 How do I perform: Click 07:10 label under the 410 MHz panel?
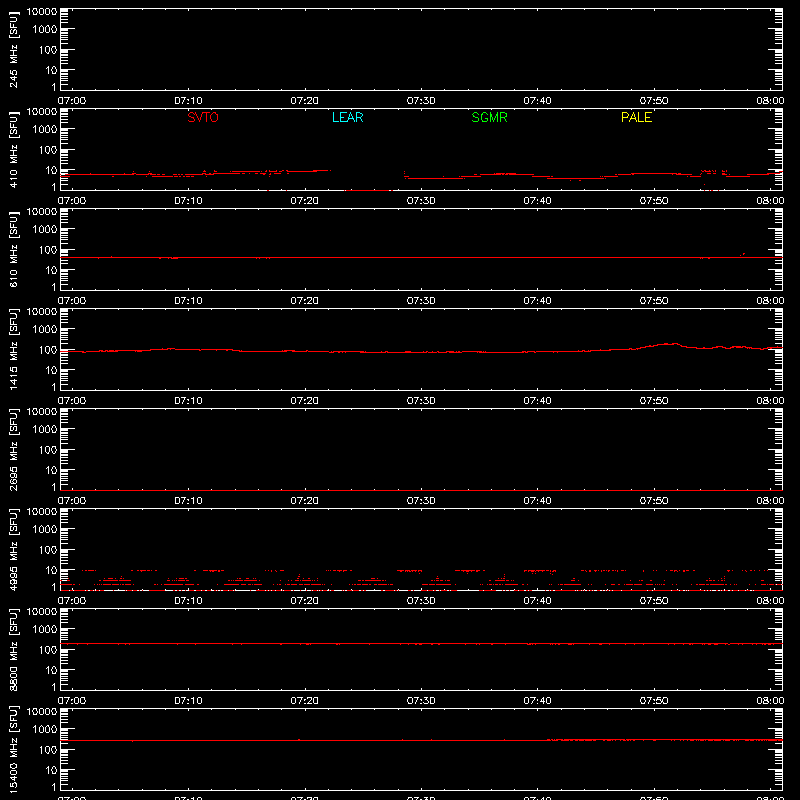point(188,201)
